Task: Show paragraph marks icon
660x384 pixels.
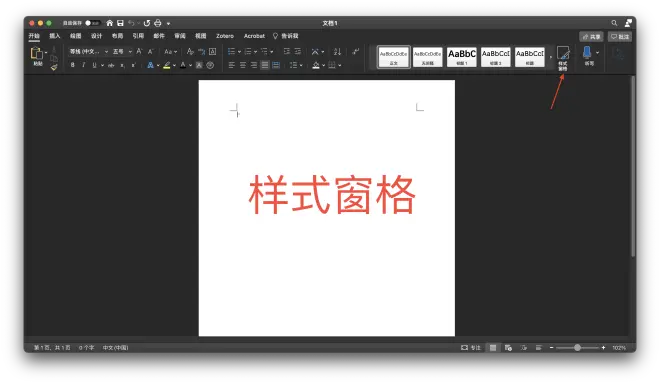Action: point(356,51)
